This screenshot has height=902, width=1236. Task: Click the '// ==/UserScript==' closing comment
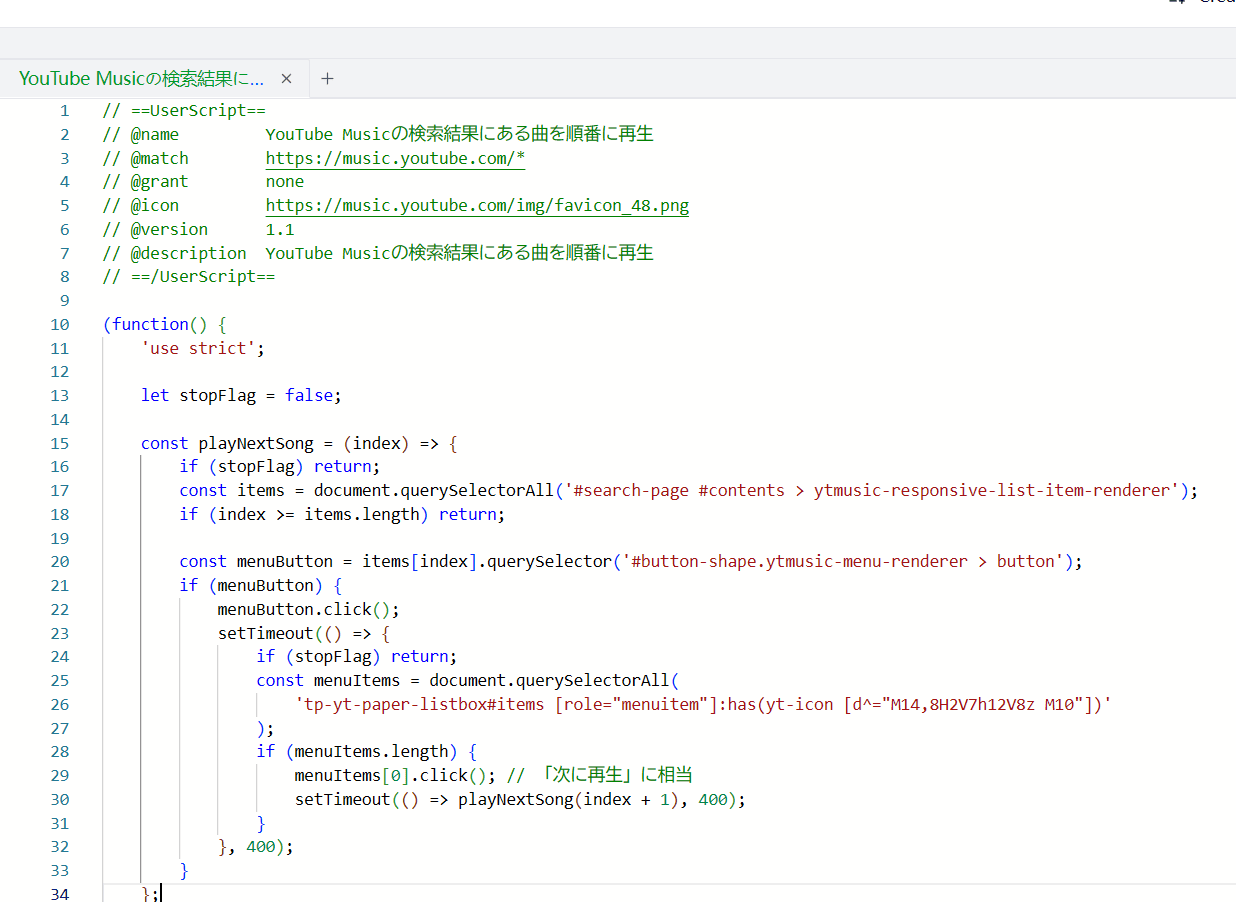tap(188, 277)
